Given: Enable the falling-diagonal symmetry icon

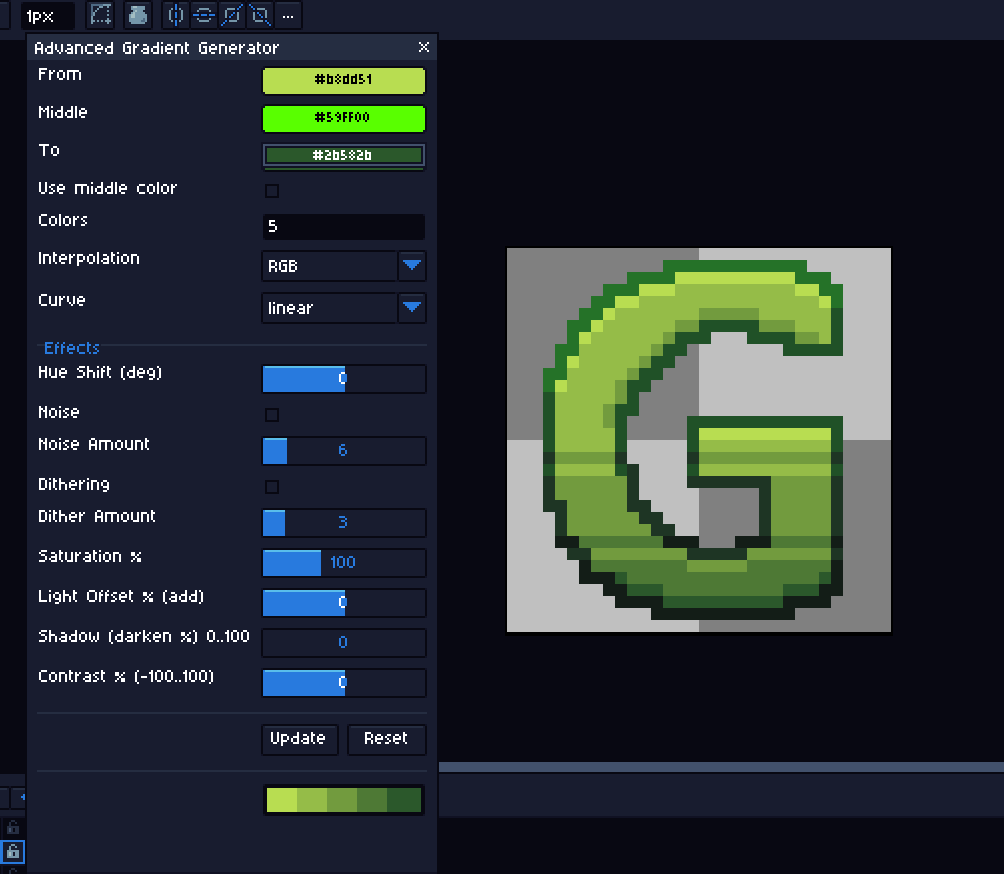Looking at the screenshot, I should 260,15.
